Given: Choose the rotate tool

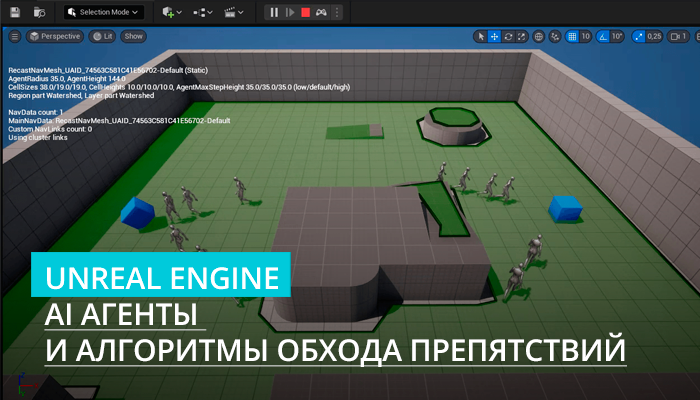Looking at the screenshot, I should pyautogui.click(x=508, y=37).
